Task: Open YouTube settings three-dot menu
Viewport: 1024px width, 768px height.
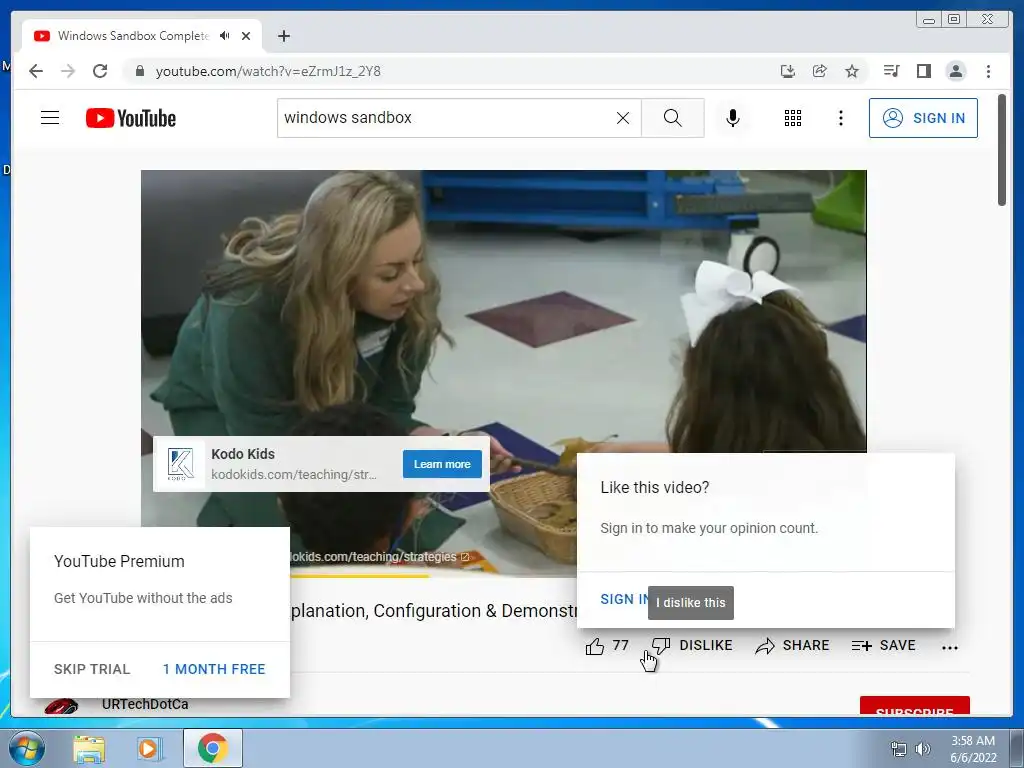Action: (840, 118)
